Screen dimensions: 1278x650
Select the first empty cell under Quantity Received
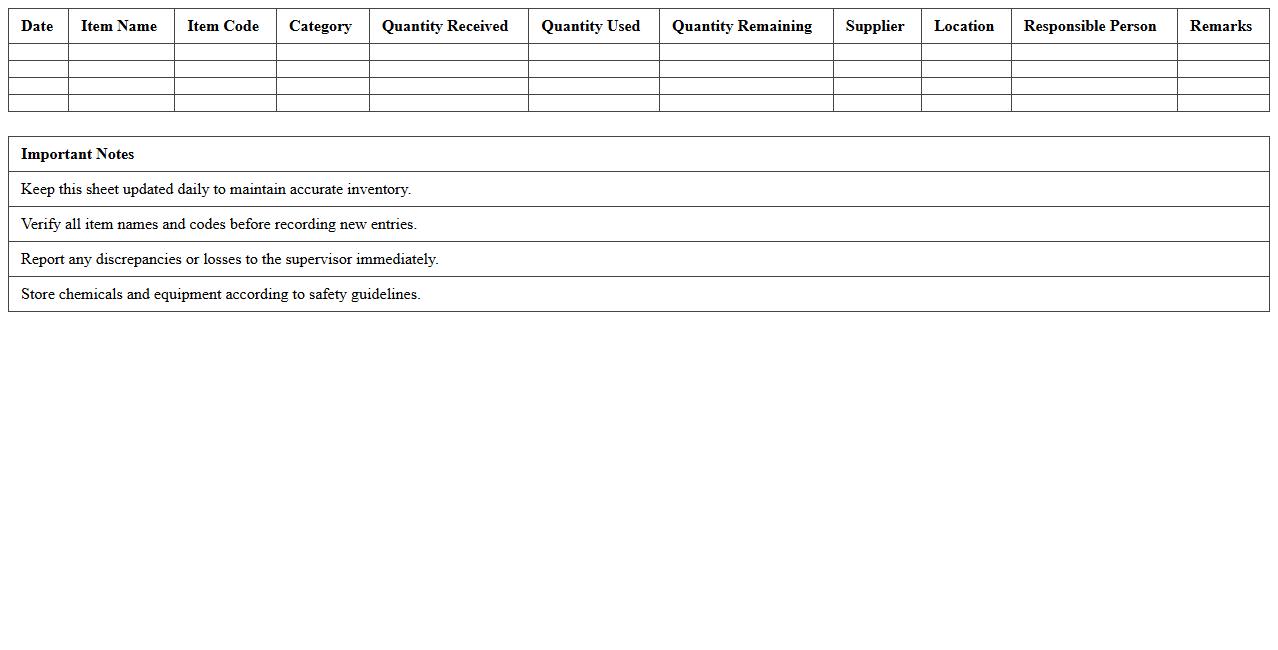[448, 52]
